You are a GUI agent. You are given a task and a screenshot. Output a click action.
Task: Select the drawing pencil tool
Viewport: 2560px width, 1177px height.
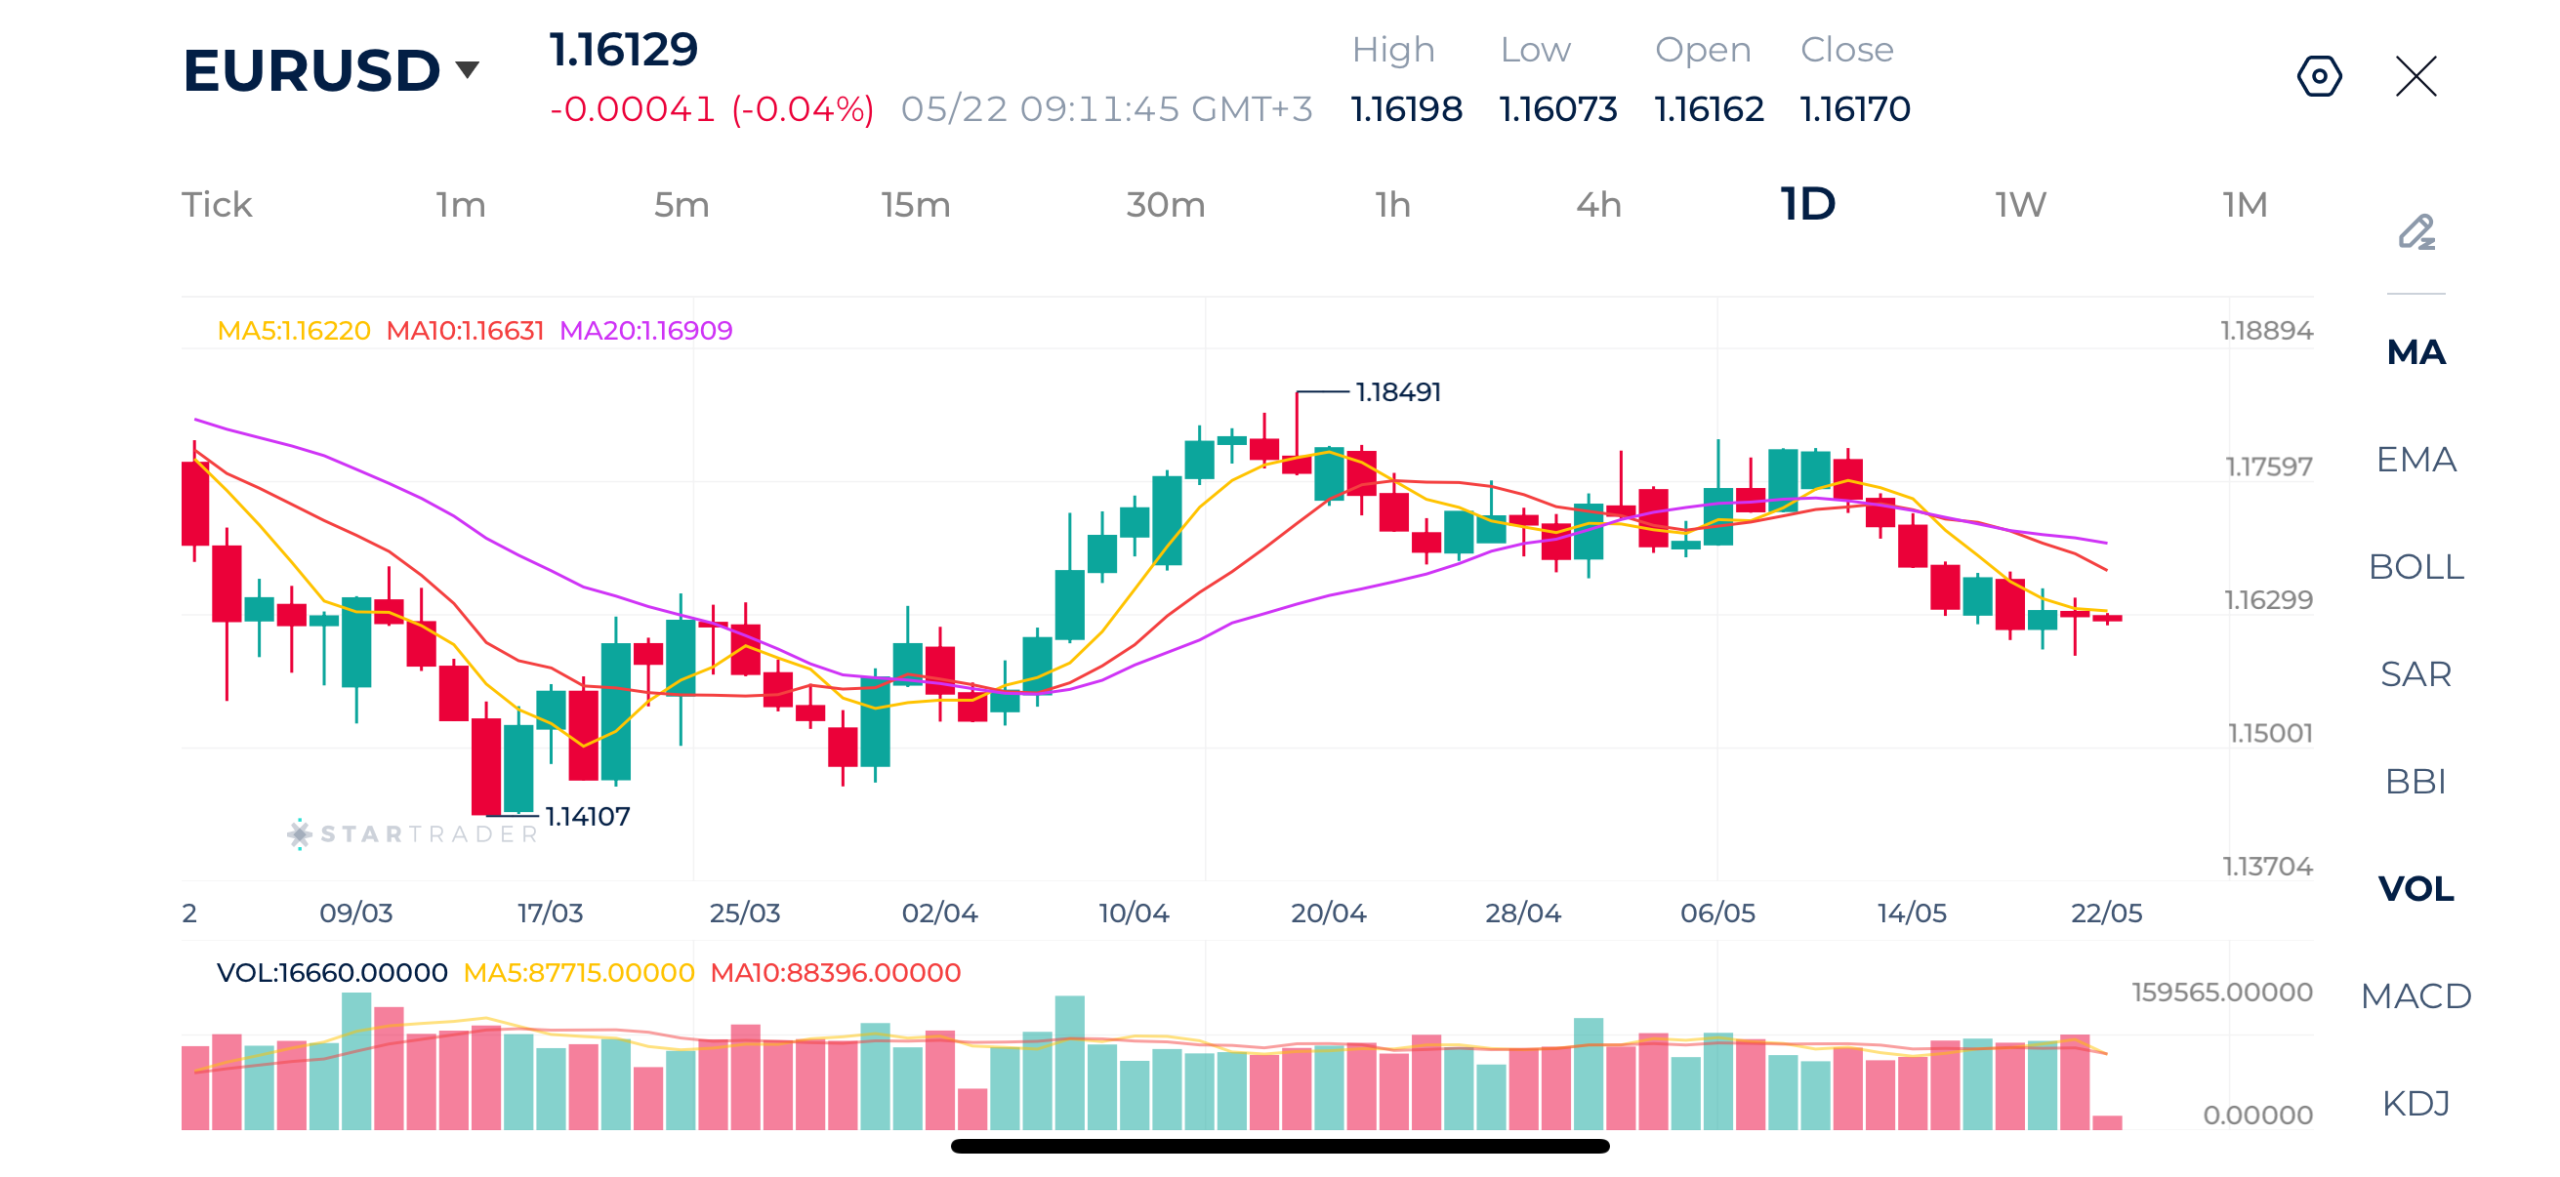(x=2415, y=232)
